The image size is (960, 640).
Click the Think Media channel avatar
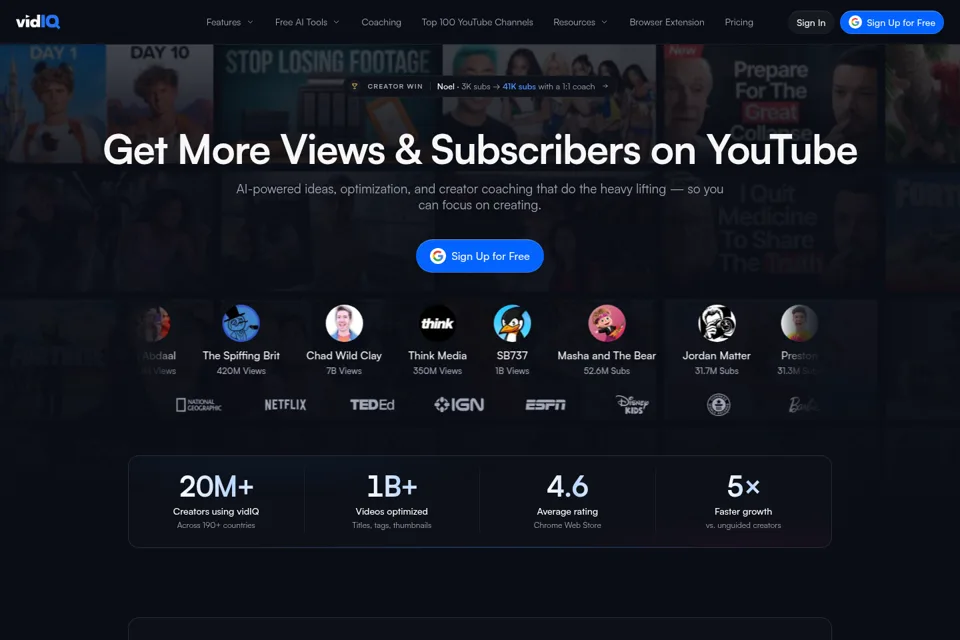pyautogui.click(x=437, y=323)
